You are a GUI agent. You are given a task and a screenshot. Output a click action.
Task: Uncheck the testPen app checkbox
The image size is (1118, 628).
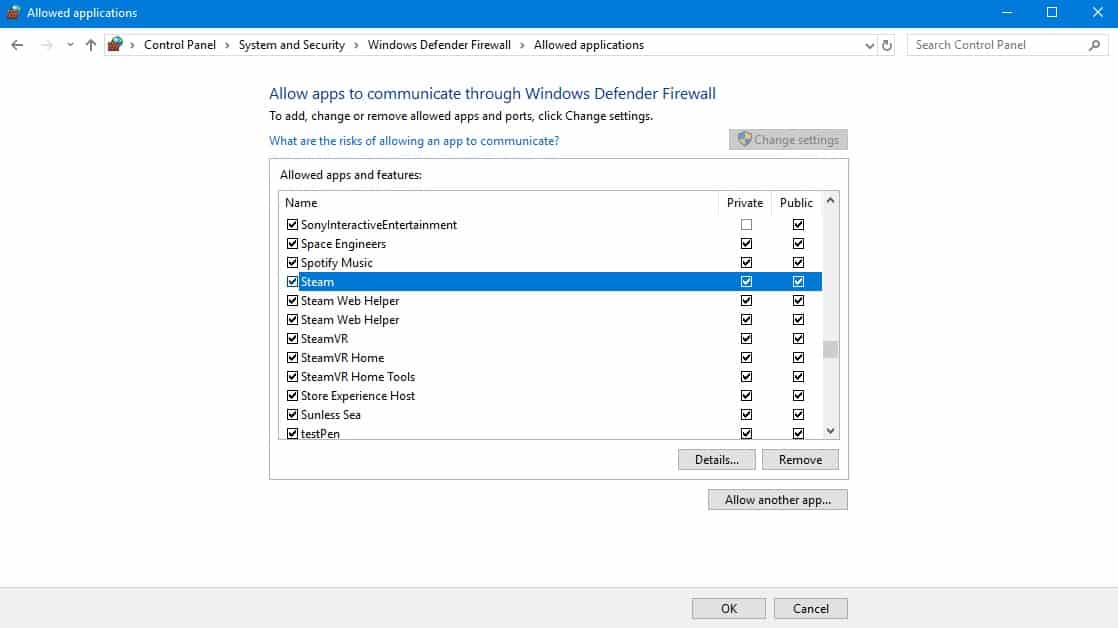292,433
